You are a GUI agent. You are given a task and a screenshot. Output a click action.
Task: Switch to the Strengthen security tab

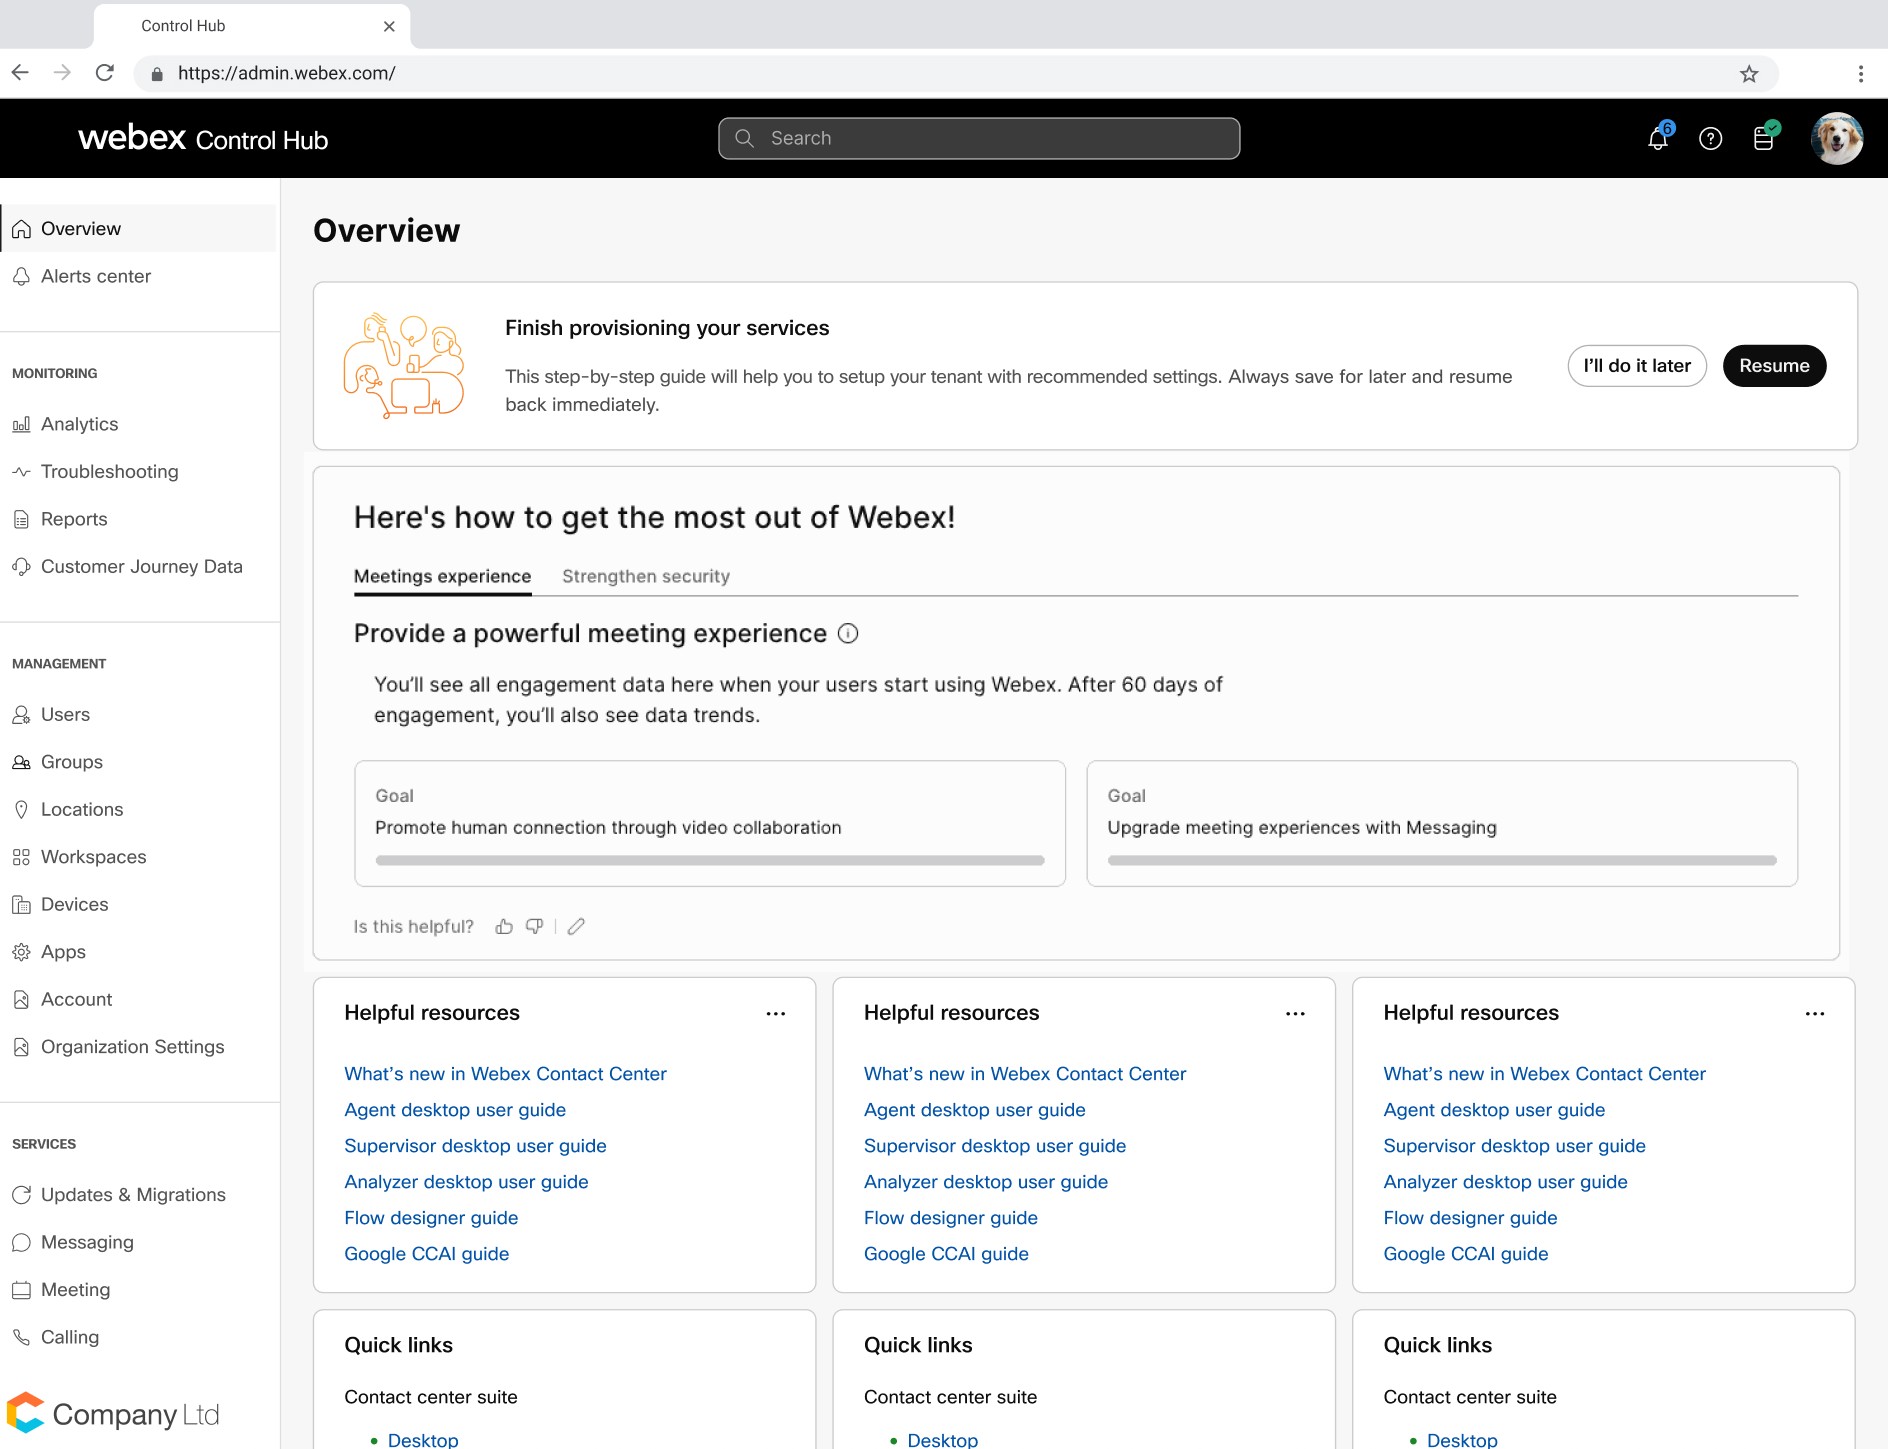[646, 576]
